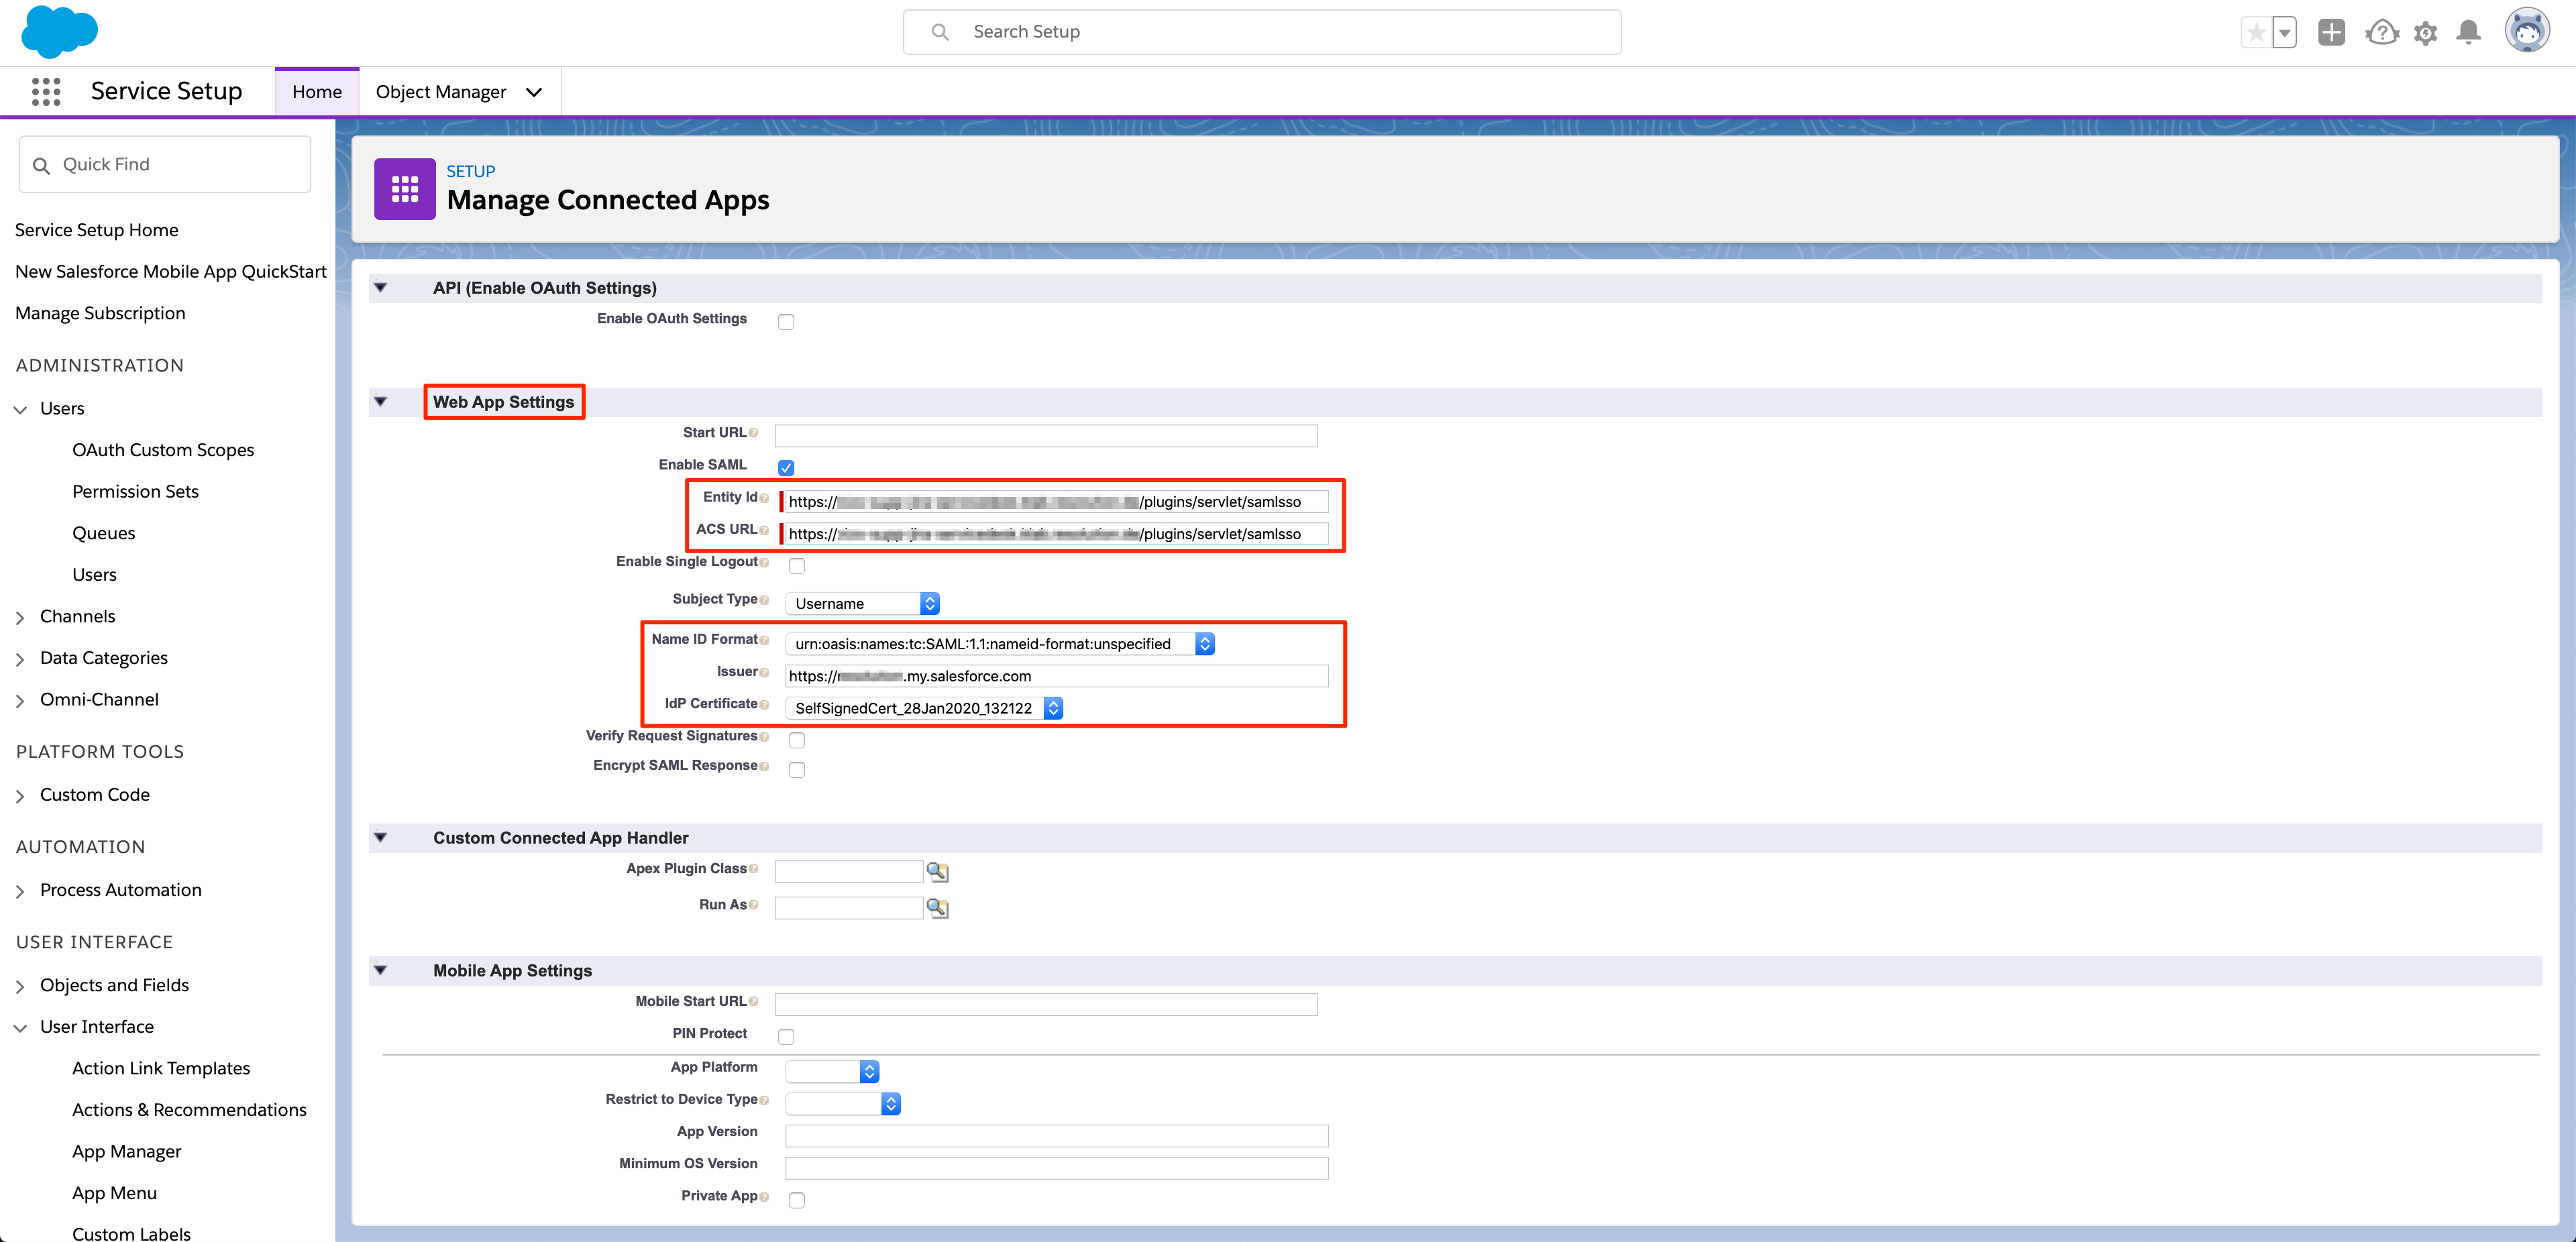Show help for Subject Type

764,600
